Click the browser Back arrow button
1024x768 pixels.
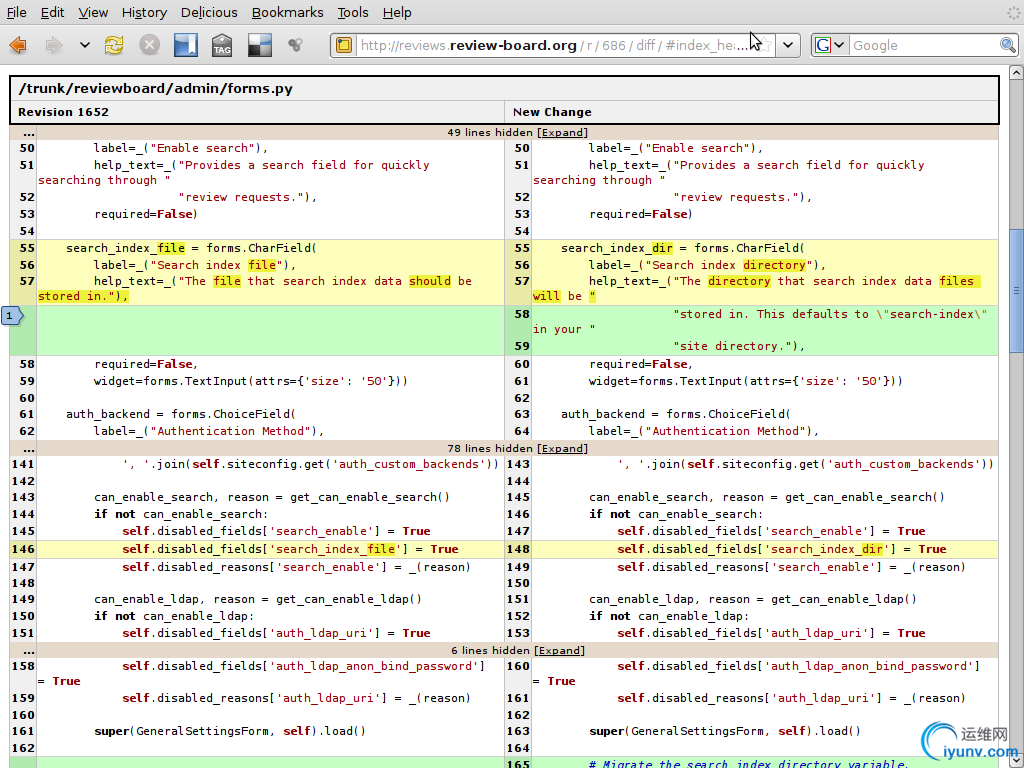coord(18,45)
